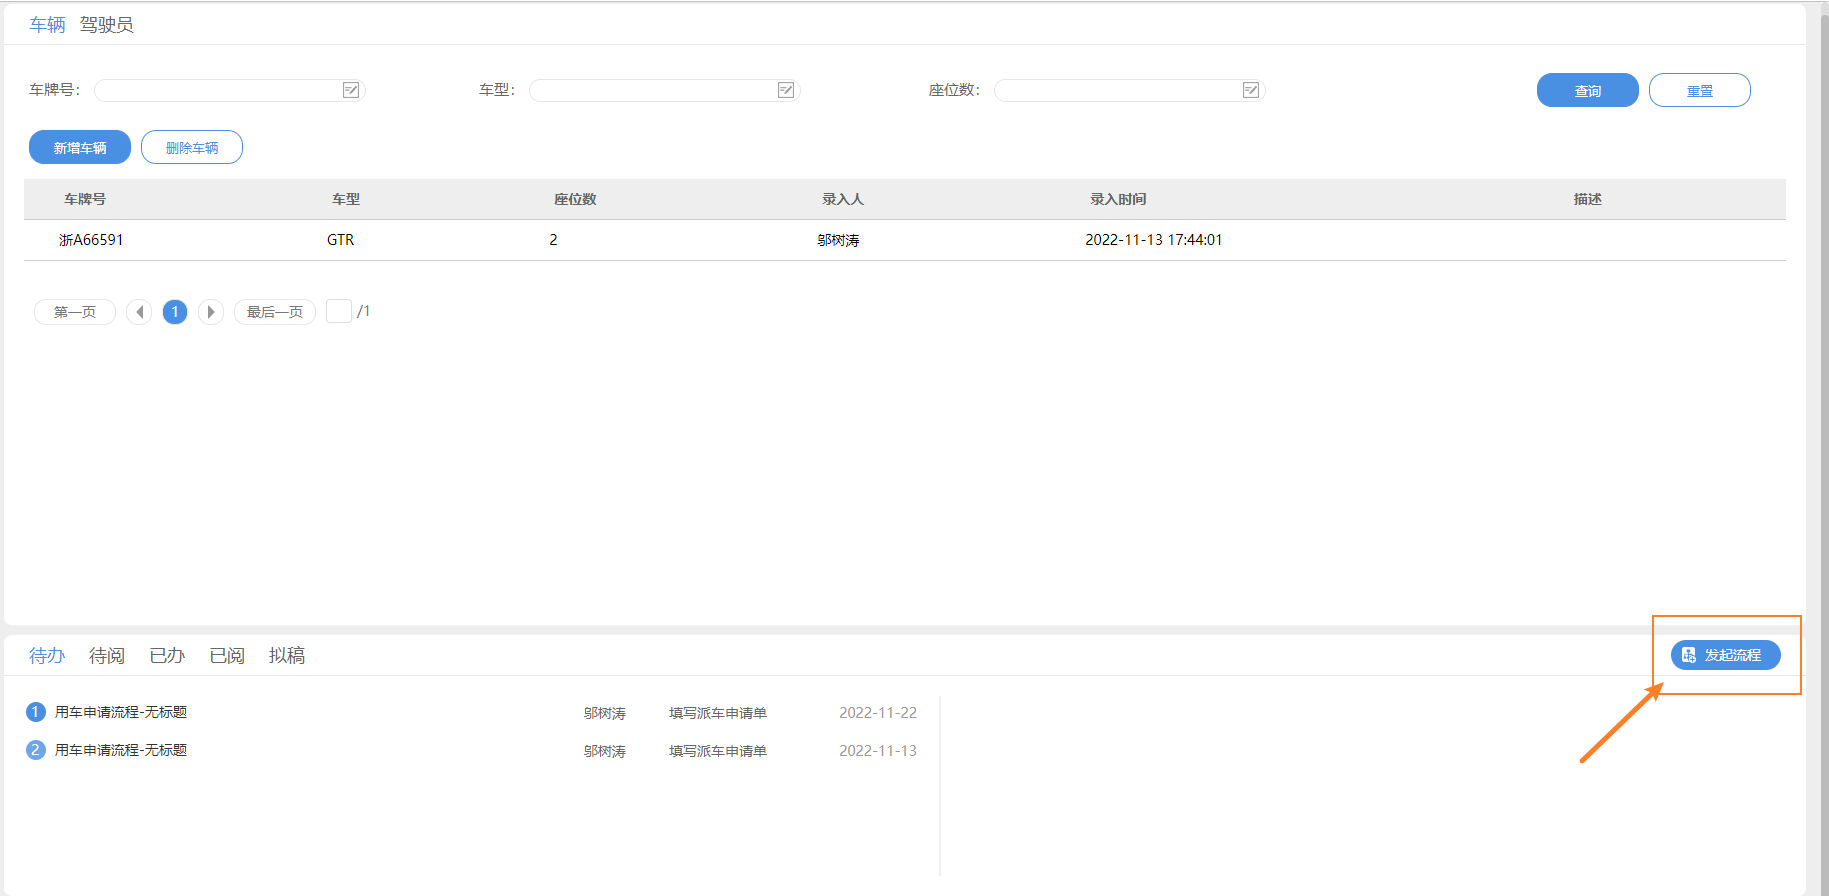Screen dimensions: 1829x896
Task: Show the 拟稿 tab
Action: (286, 655)
